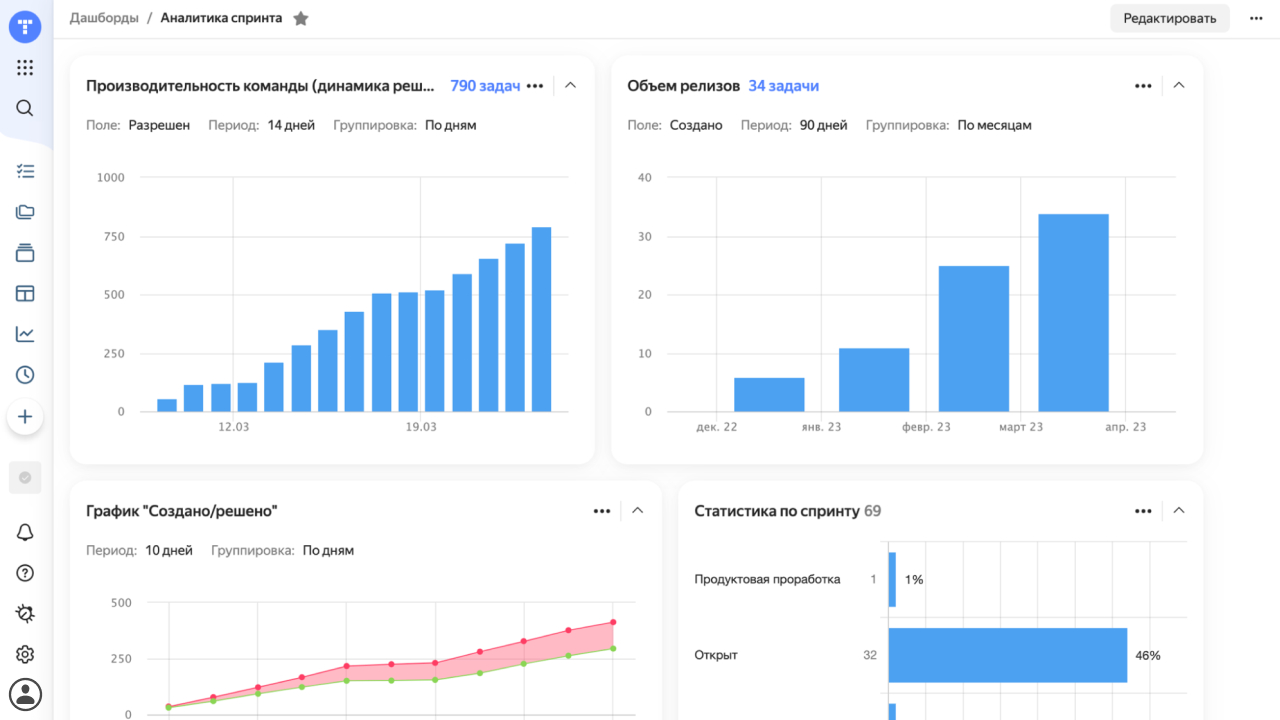Open the queues stack icon in sidebar

point(25,253)
